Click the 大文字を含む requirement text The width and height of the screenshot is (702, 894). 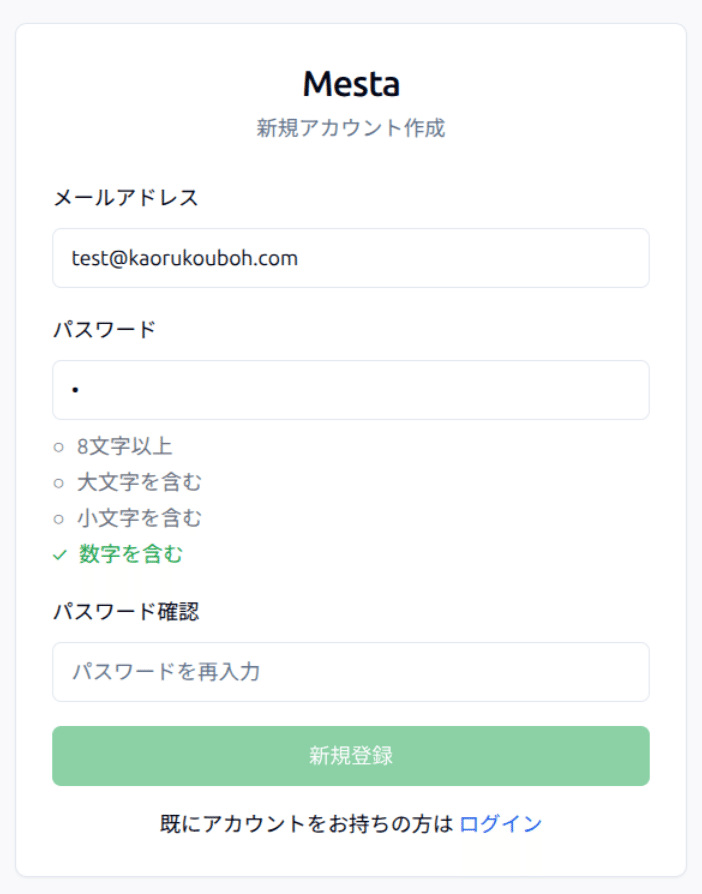[x=140, y=483]
